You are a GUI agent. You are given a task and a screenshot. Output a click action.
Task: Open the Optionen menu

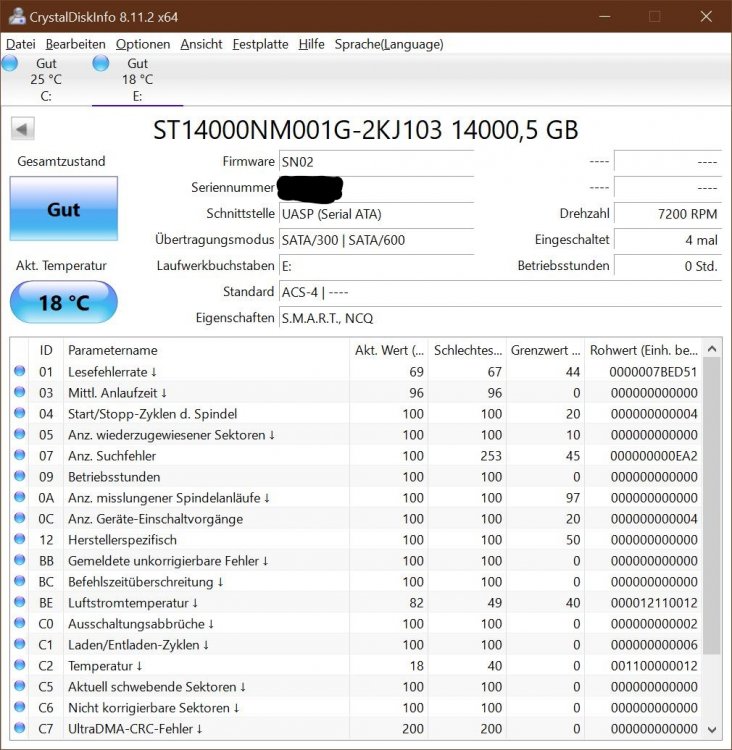click(x=143, y=44)
